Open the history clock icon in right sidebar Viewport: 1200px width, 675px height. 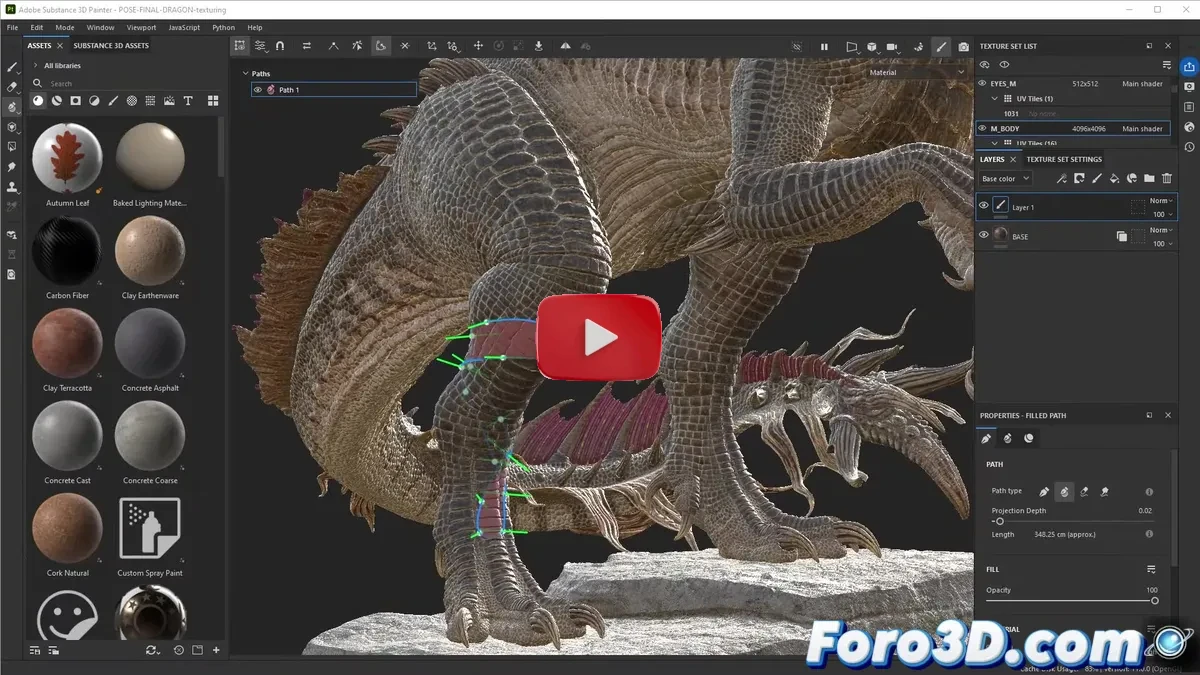(1189, 147)
